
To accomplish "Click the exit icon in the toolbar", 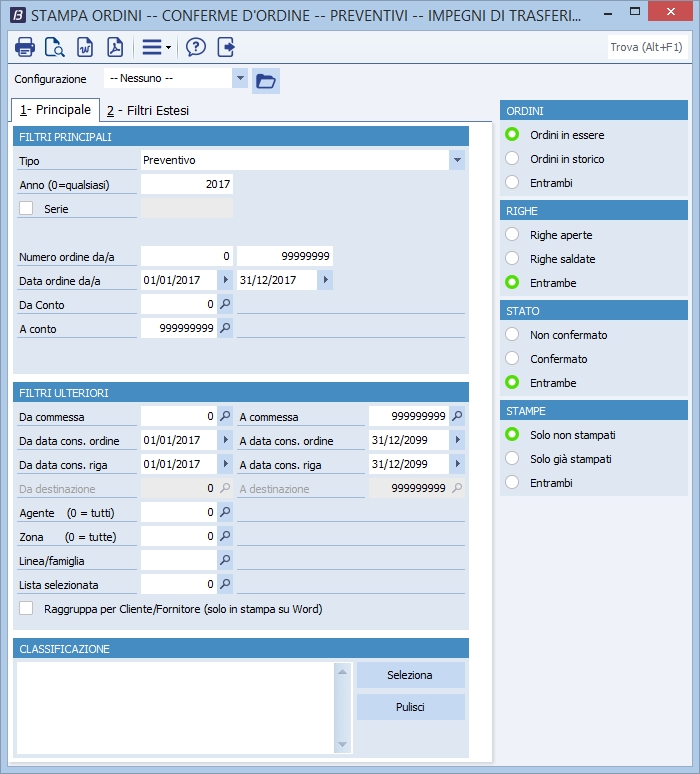I will click(226, 47).
